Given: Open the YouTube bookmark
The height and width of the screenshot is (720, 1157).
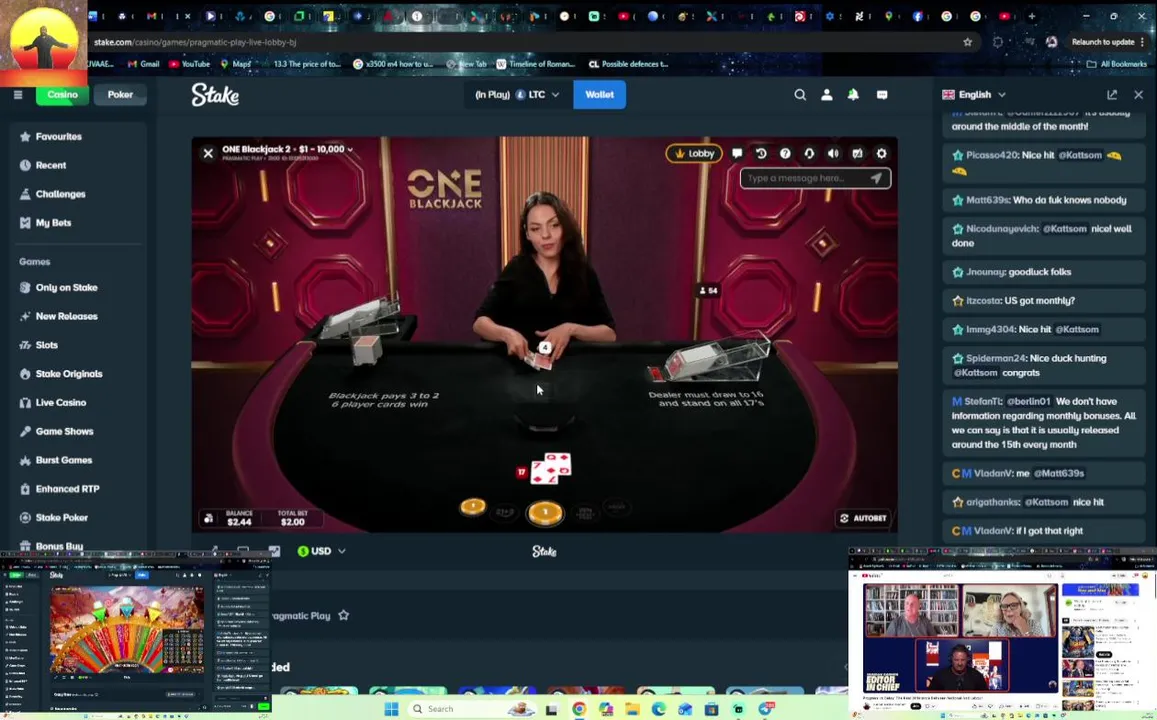Looking at the screenshot, I should [189, 64].
